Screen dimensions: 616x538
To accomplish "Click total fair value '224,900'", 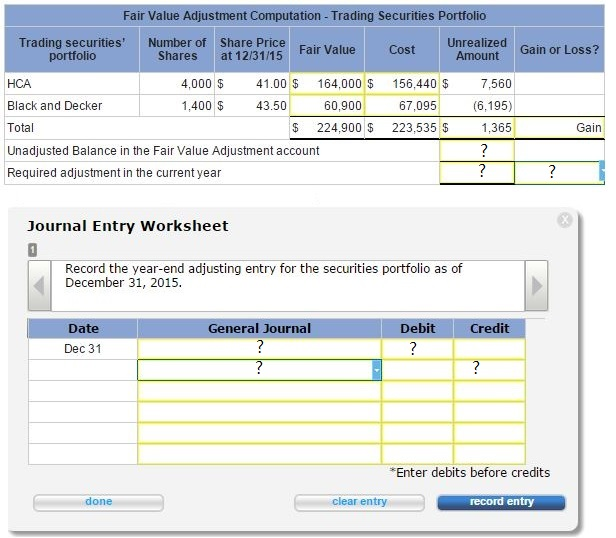I will point(339,128).
